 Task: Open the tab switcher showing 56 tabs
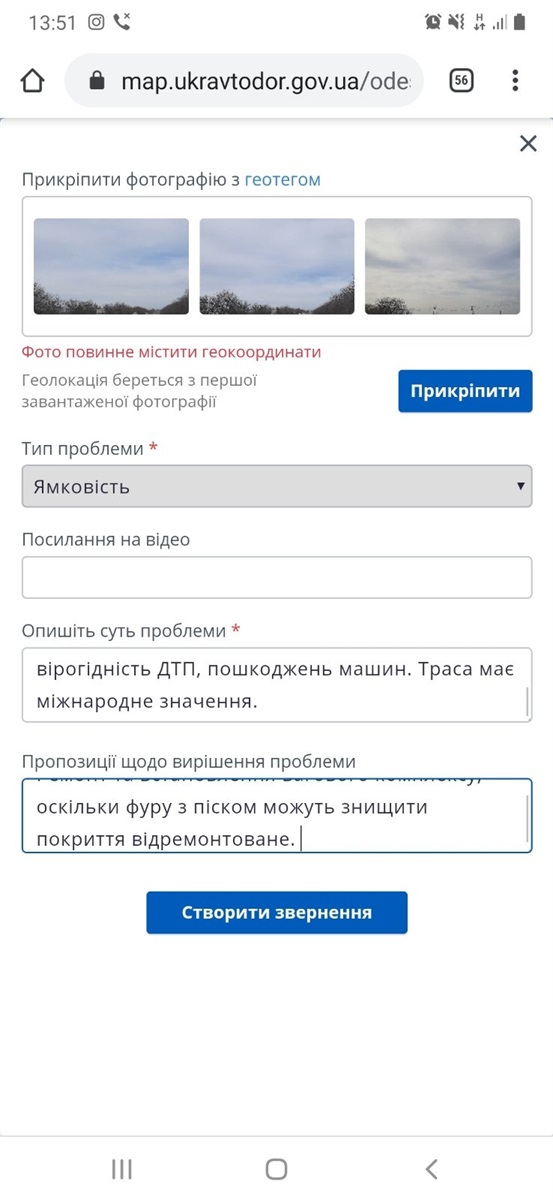(461, 81)
